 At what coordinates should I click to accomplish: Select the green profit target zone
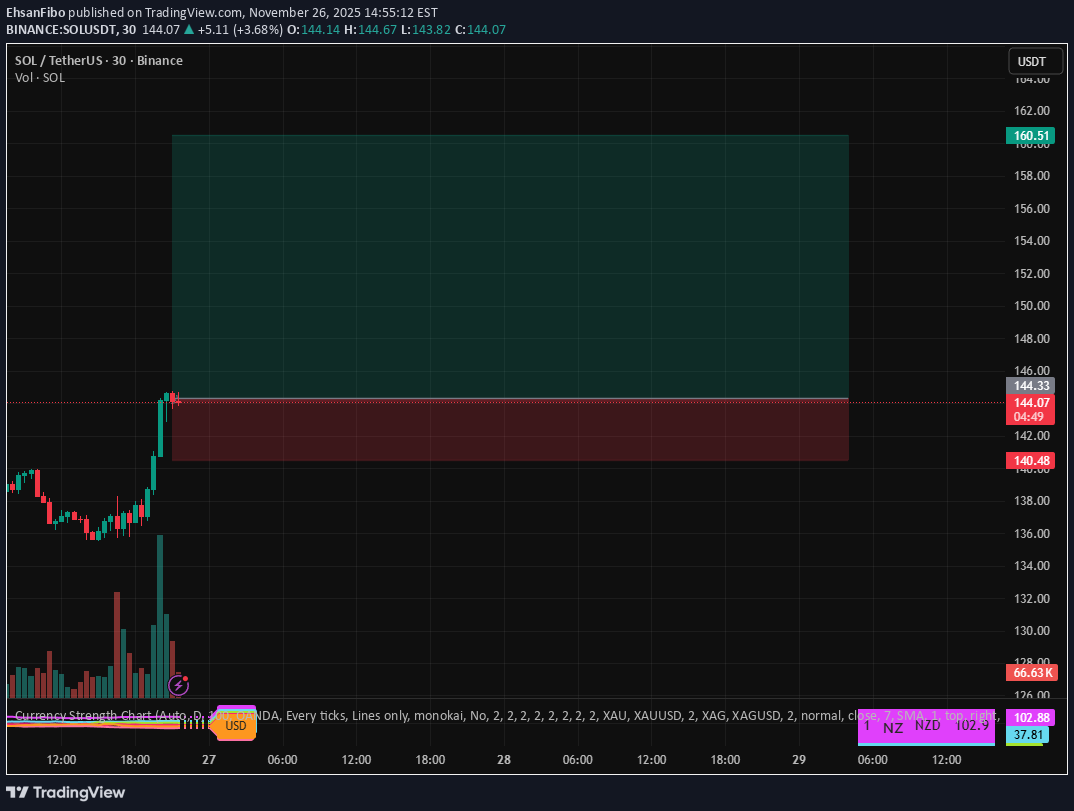click(x=510, y=266)
